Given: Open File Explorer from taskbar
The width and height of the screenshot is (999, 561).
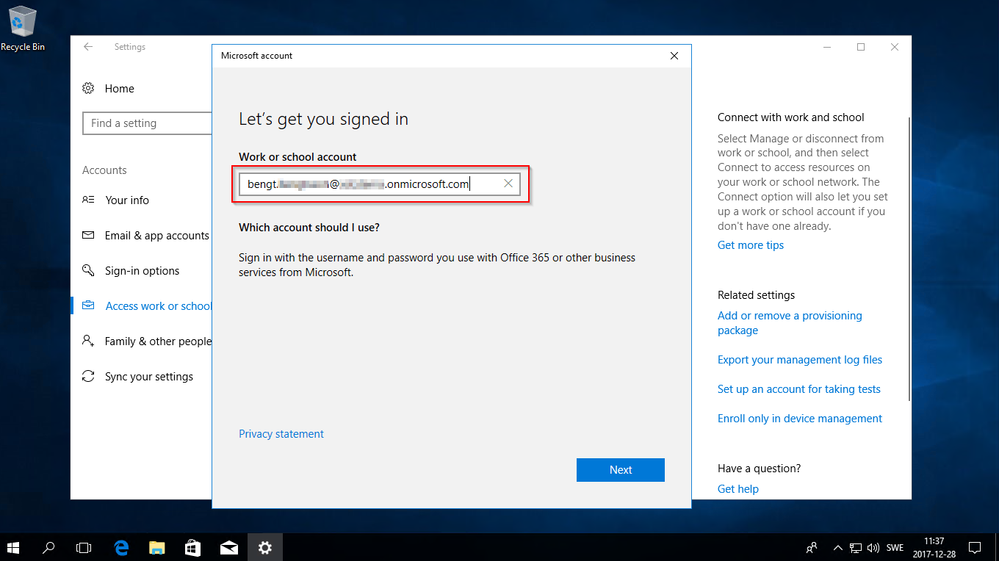Looking at the screenshot, I should click(x=157, y=548).
